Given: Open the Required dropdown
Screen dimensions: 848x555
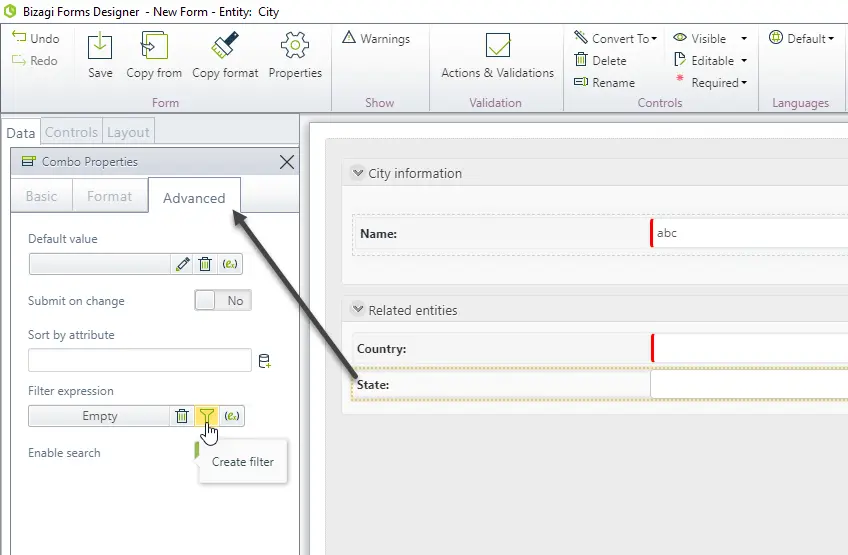Looking at the screenshot, I should (x=710, y=83).
